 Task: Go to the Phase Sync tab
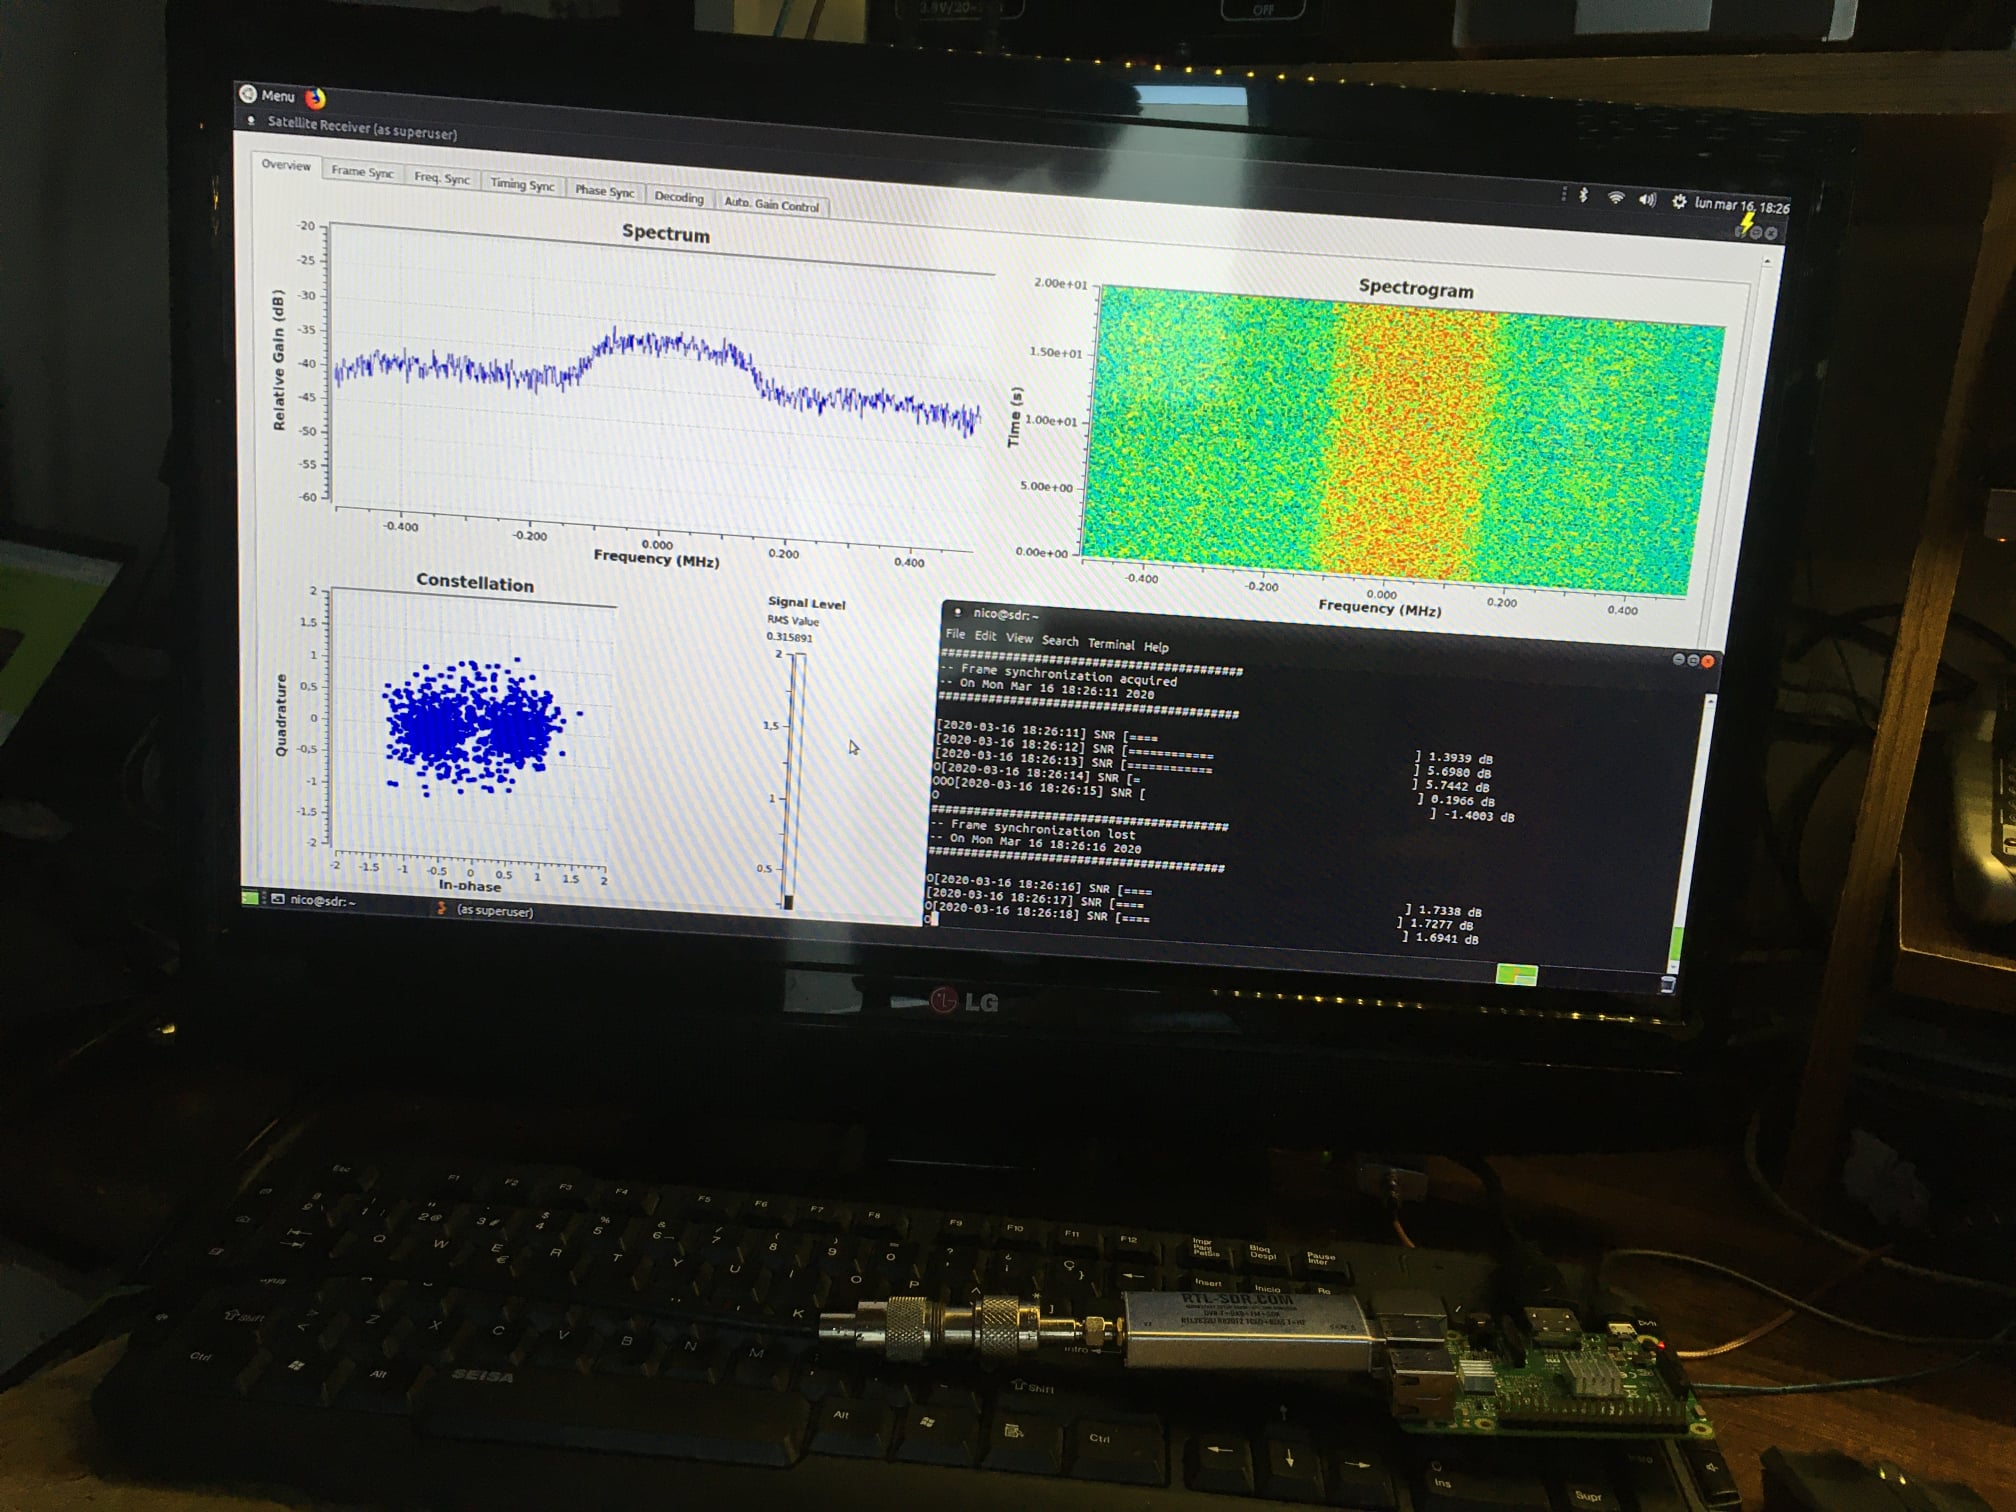(604, 191)
